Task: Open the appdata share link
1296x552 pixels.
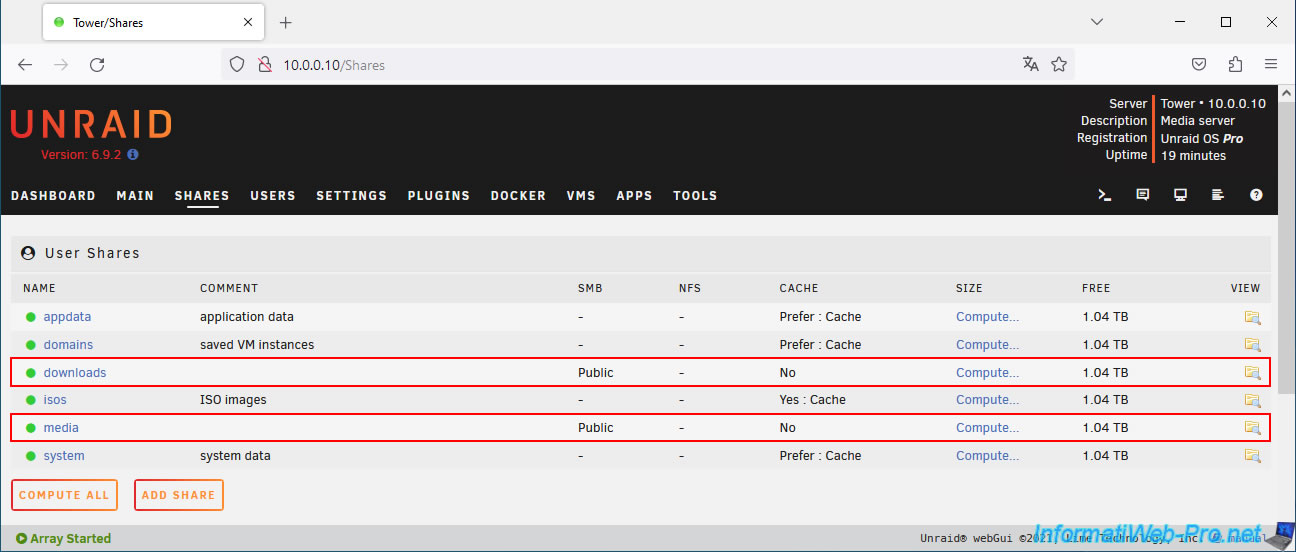Action: tap(67, 317)
